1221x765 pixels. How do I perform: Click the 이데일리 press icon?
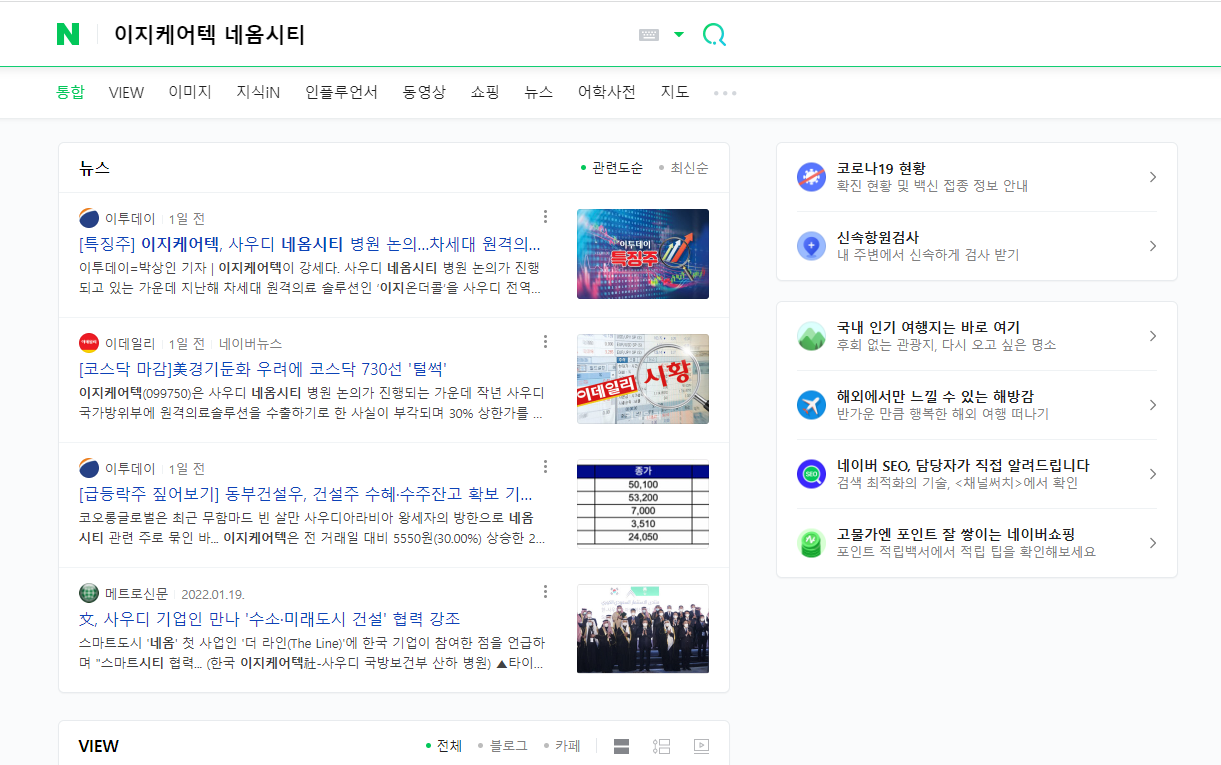(x=89, y=343)
